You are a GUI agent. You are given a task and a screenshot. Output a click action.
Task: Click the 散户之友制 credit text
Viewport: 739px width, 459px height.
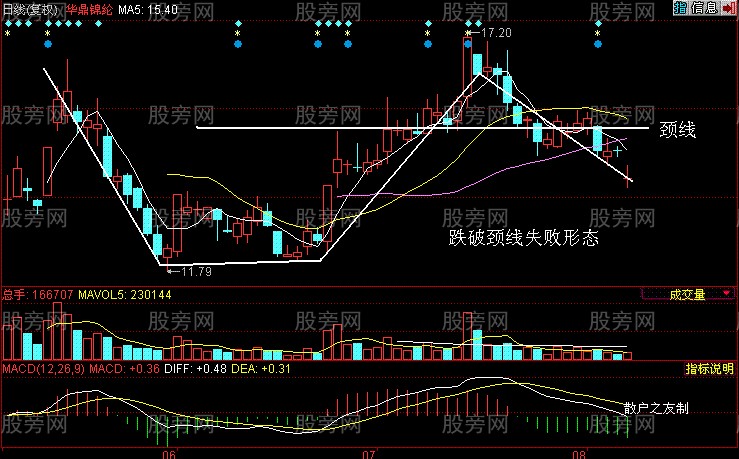click(x=656, y=408)
